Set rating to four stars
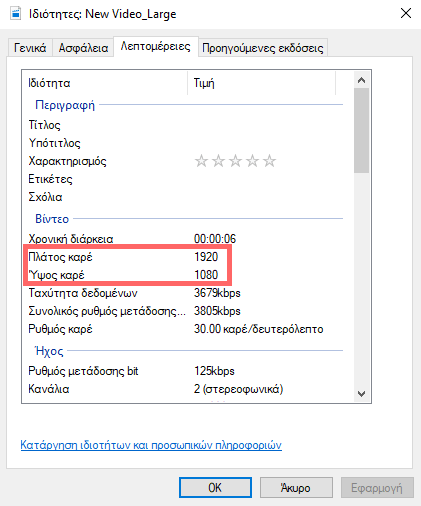Viewport: 421px width, 506px height. tap(252, 161)
